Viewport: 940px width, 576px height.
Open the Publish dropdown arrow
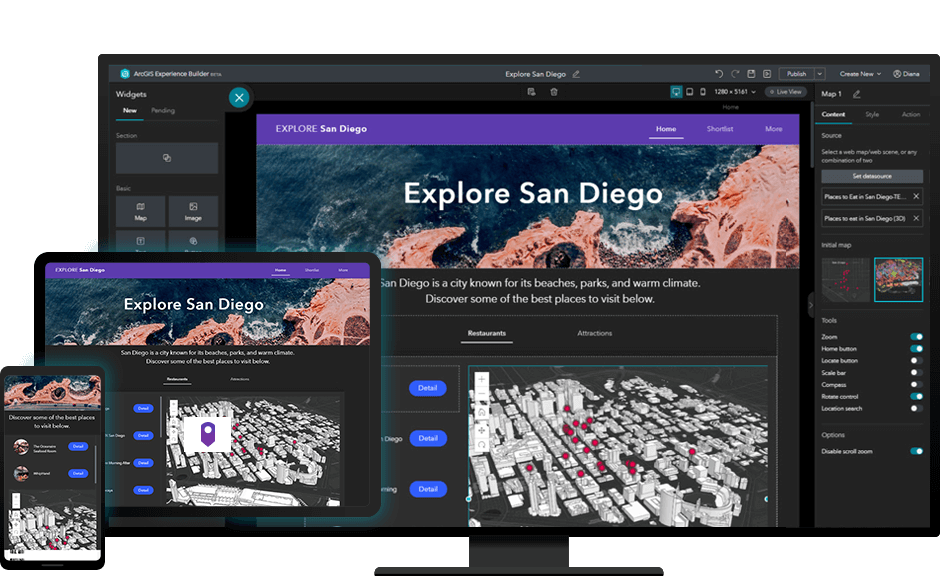click(820, 73)
